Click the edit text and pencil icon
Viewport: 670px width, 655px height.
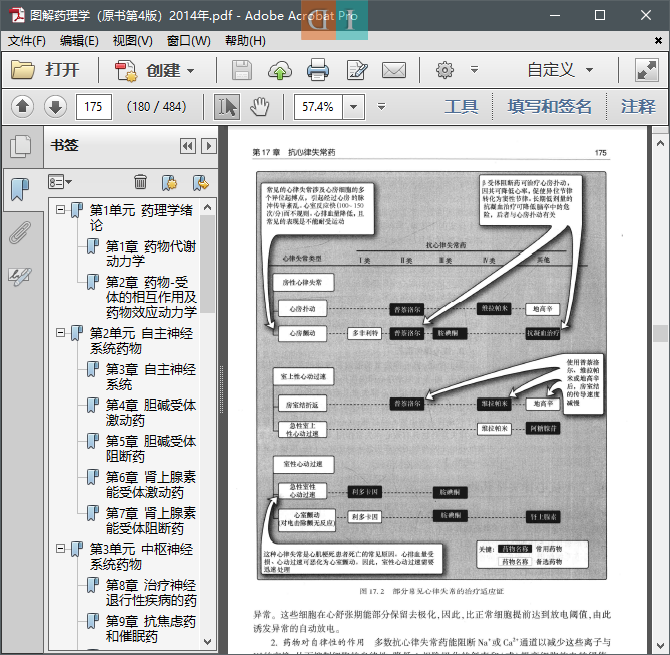[x=357, y=70]
